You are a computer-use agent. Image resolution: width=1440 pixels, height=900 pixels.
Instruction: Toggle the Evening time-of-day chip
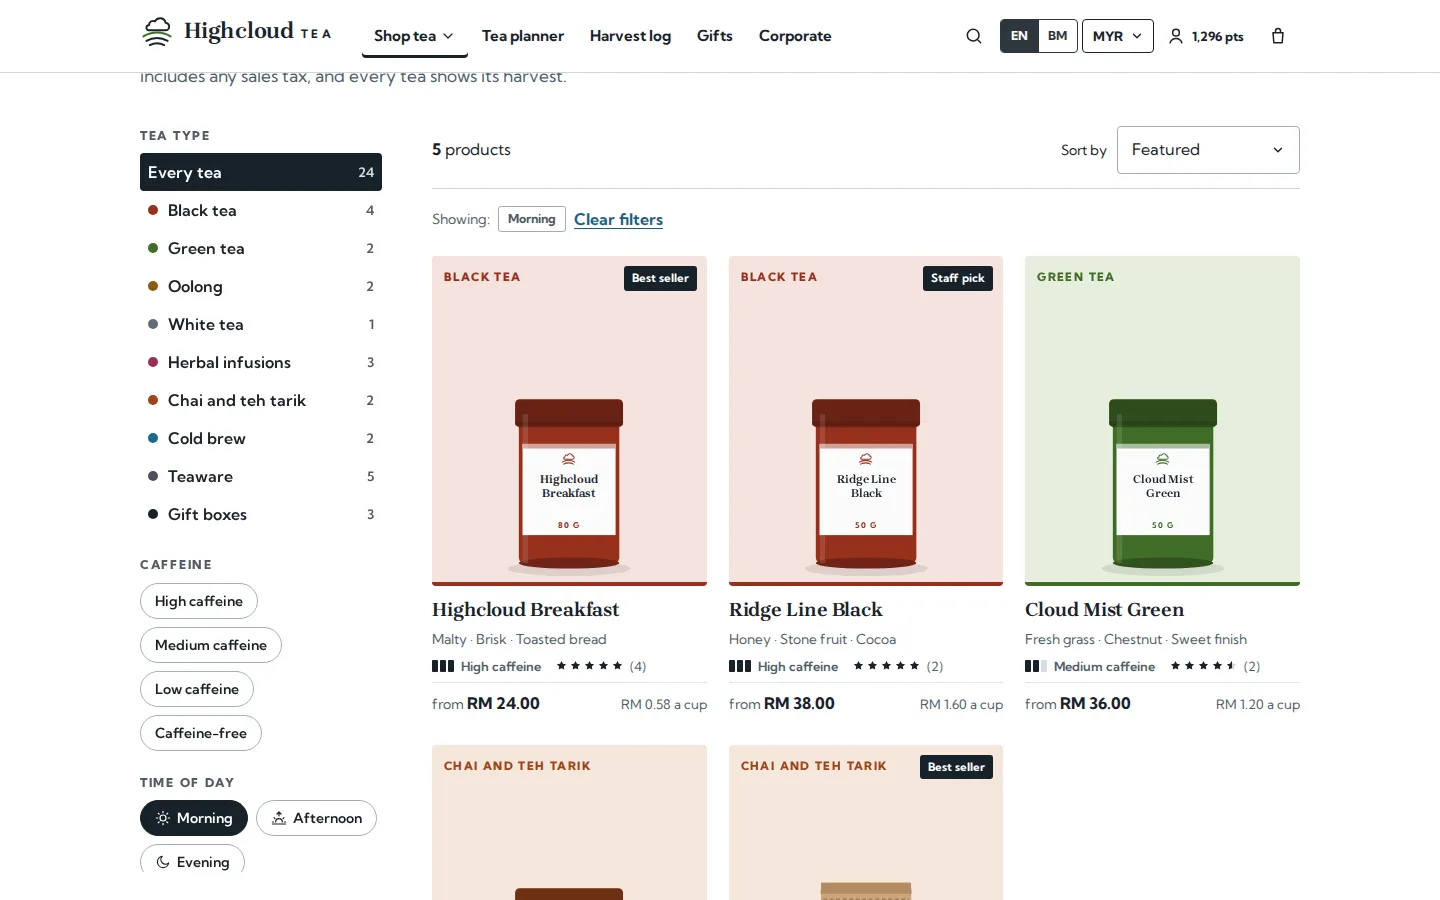192,860
